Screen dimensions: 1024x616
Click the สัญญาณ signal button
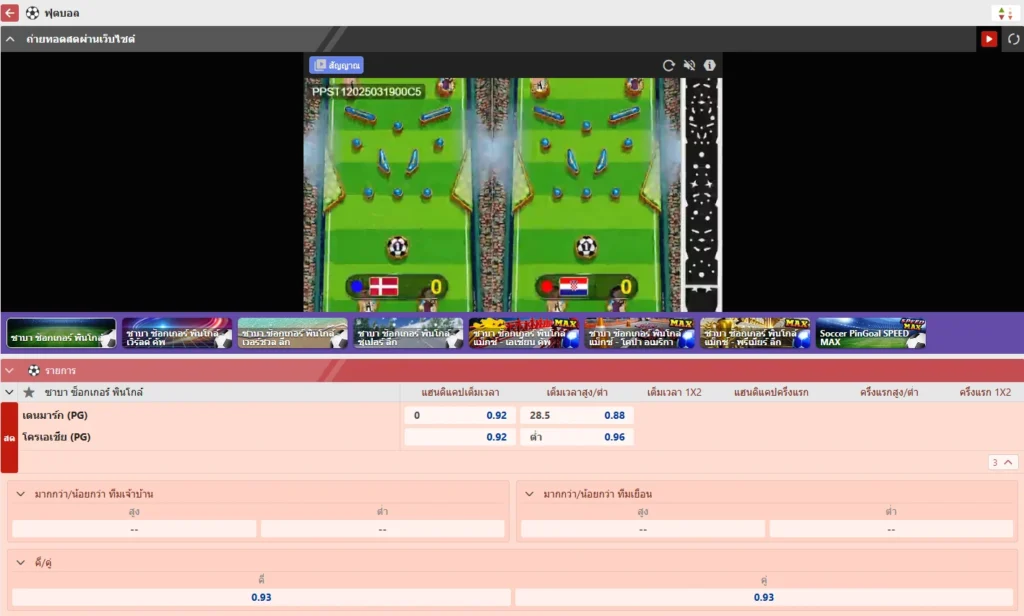(x=336, y=65)
